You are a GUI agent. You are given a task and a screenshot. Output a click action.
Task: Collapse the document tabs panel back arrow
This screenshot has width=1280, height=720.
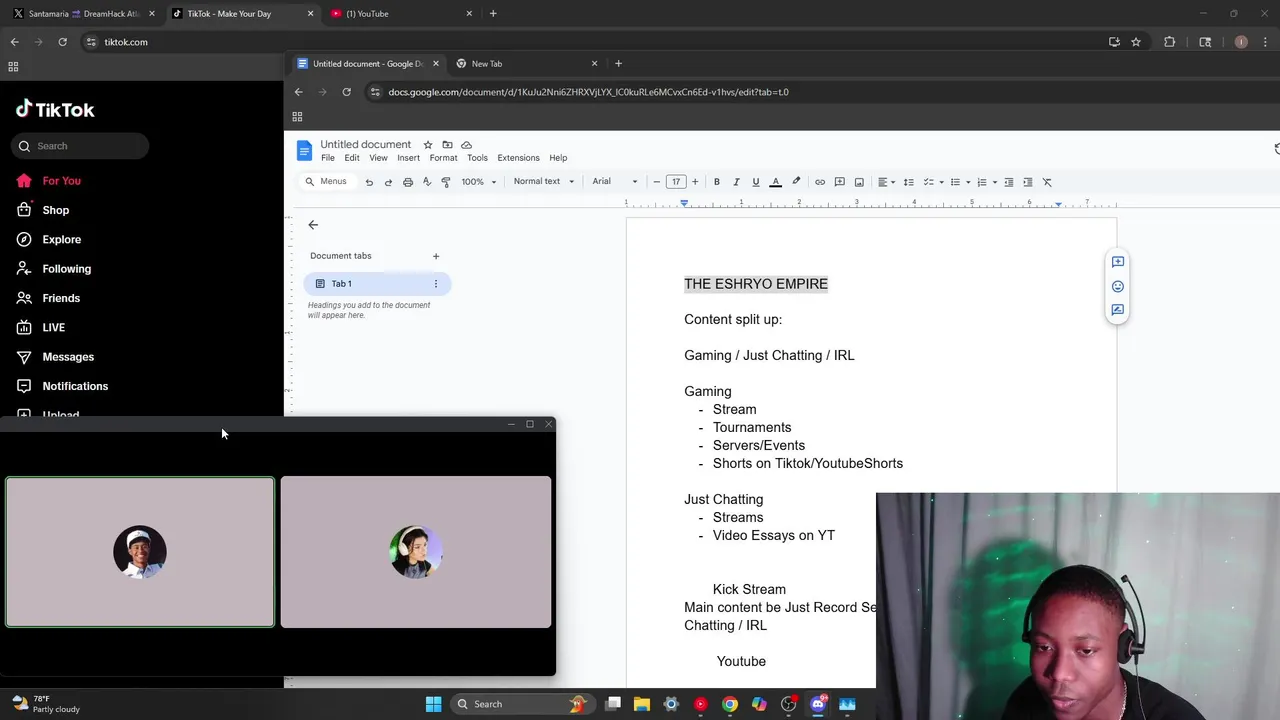[x=313, y=225]
